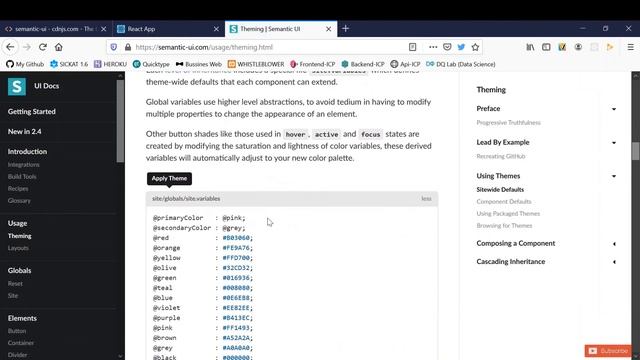Collapse the Lead By Example section arrow
Image resolution: width=640 pixels, height=360 pixels.
tap(614, 143)
